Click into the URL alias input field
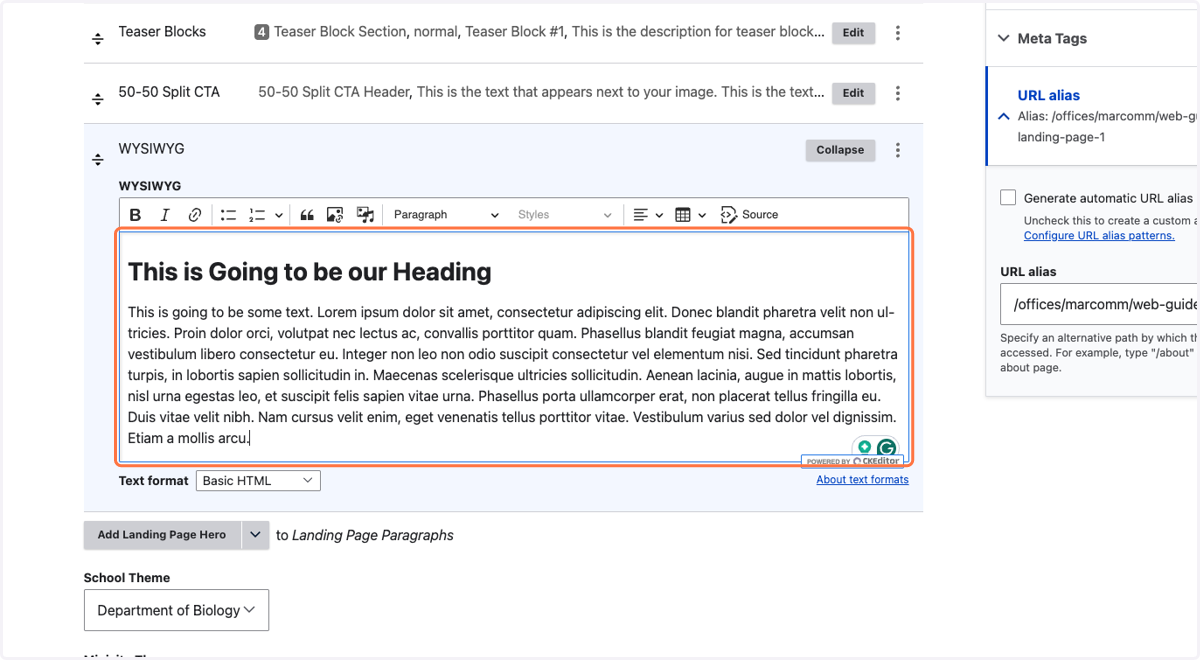The height and width of the screenshot is (660, 1200). 1100,305
